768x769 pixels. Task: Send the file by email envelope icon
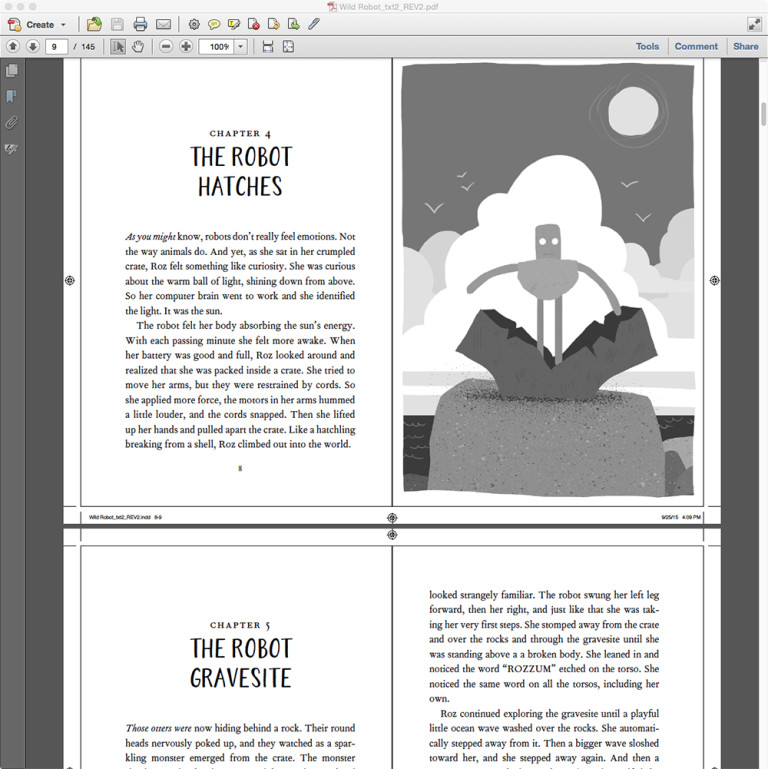point(163,24)
